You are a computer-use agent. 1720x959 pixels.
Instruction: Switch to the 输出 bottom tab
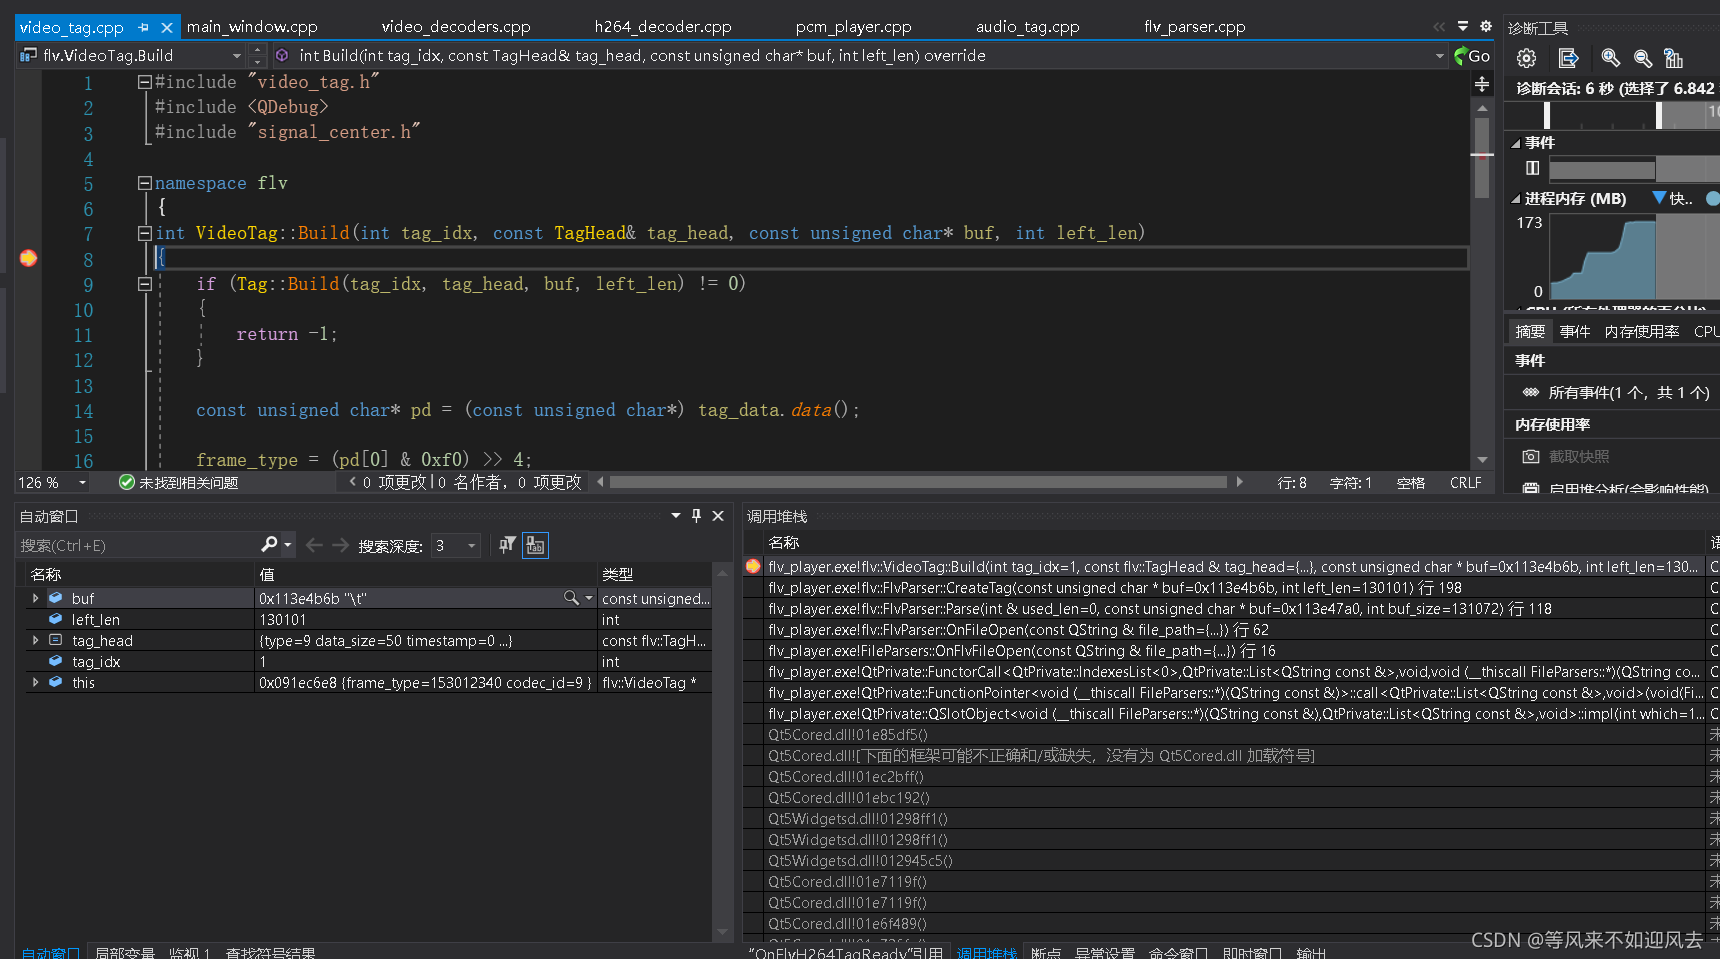point(1311,952)
